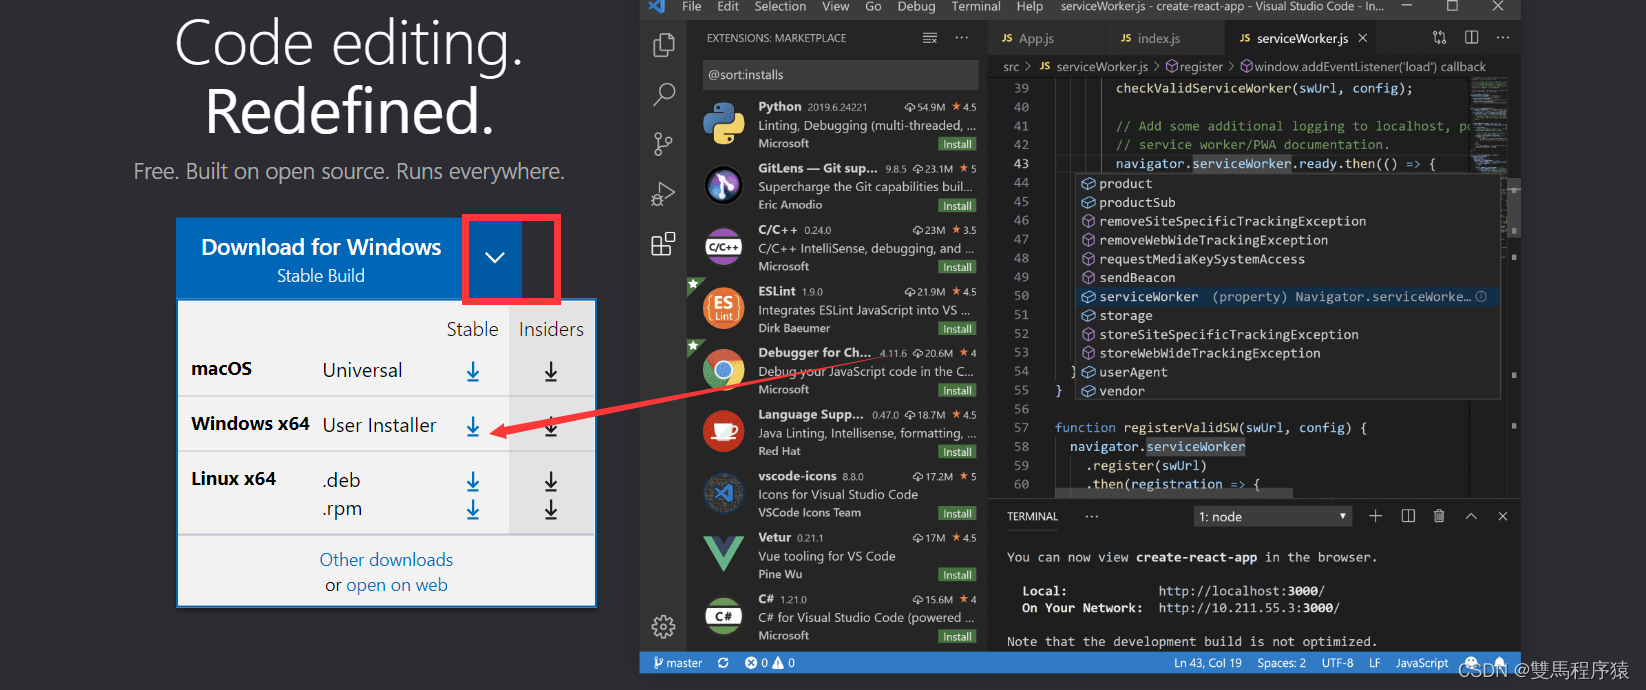Open the Terminal menu

click(976, 6)
